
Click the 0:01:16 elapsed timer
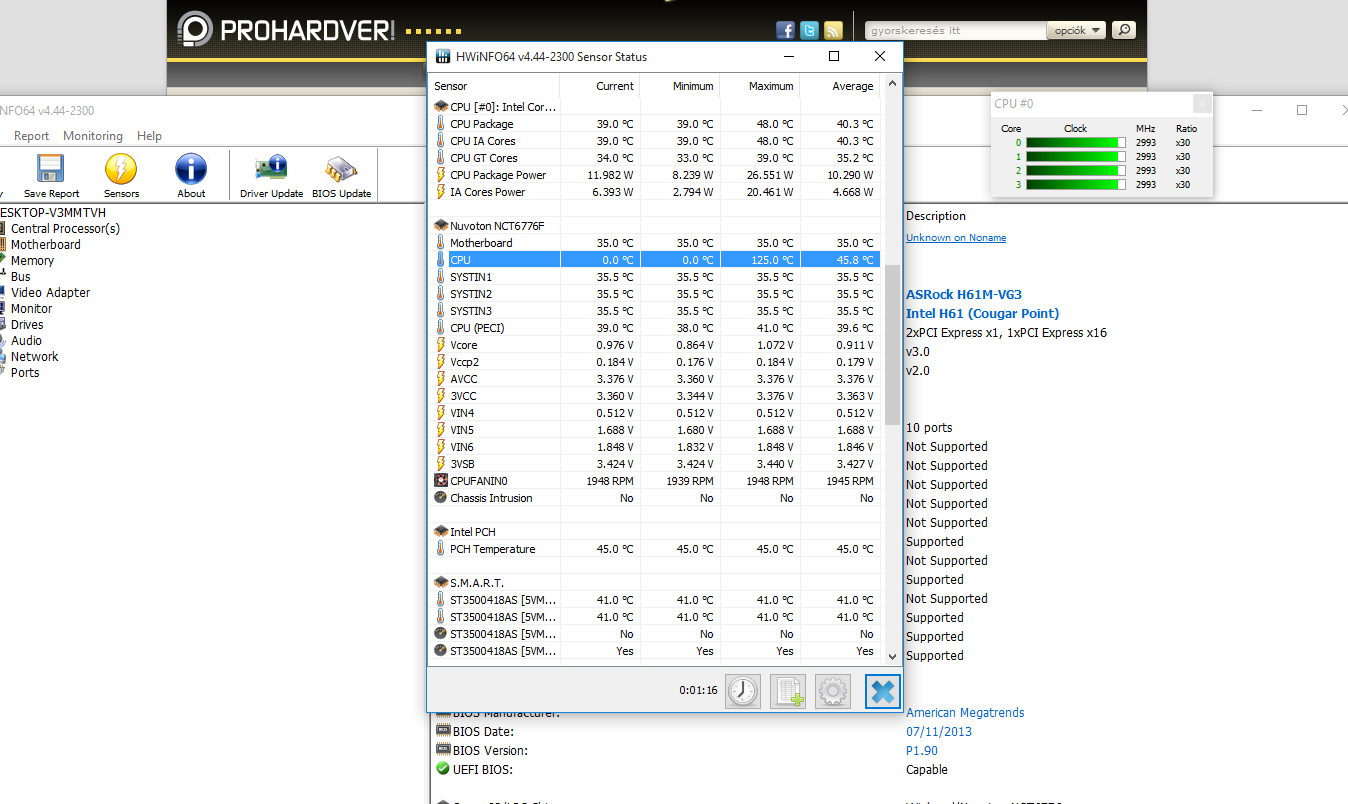point(698,691)
